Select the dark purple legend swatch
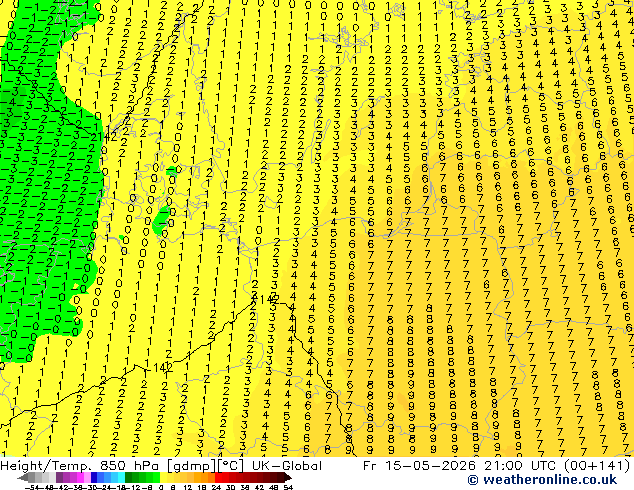 (x=59, y=477)
